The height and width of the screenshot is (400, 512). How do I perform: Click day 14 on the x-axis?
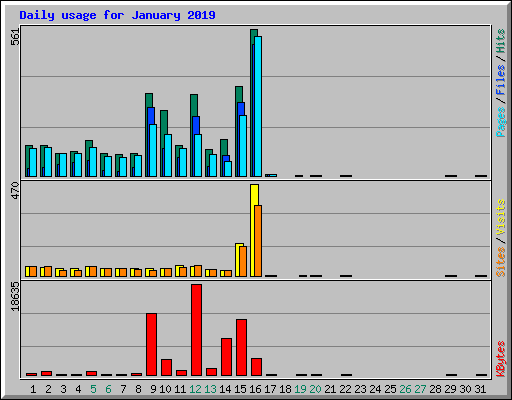(x=225, y=389)
